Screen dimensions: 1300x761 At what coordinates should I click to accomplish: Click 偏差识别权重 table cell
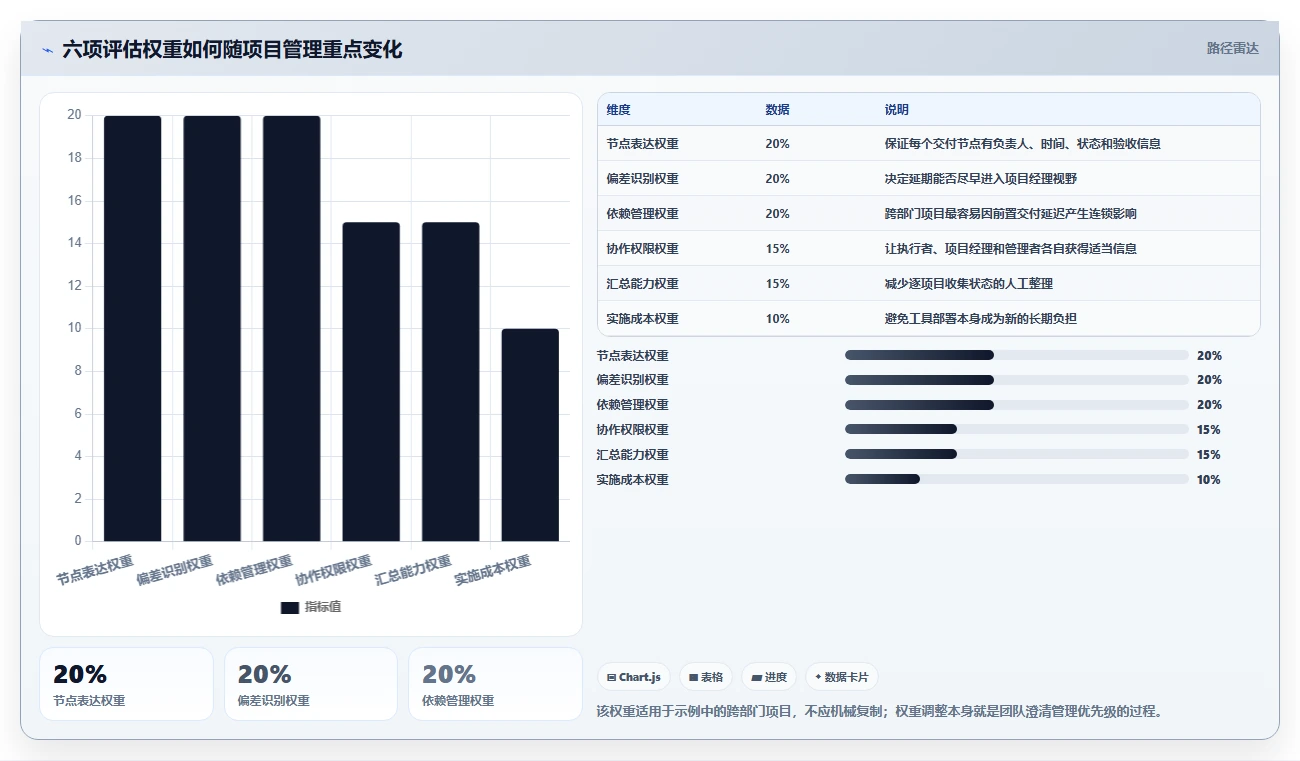(x=642, y=179)
